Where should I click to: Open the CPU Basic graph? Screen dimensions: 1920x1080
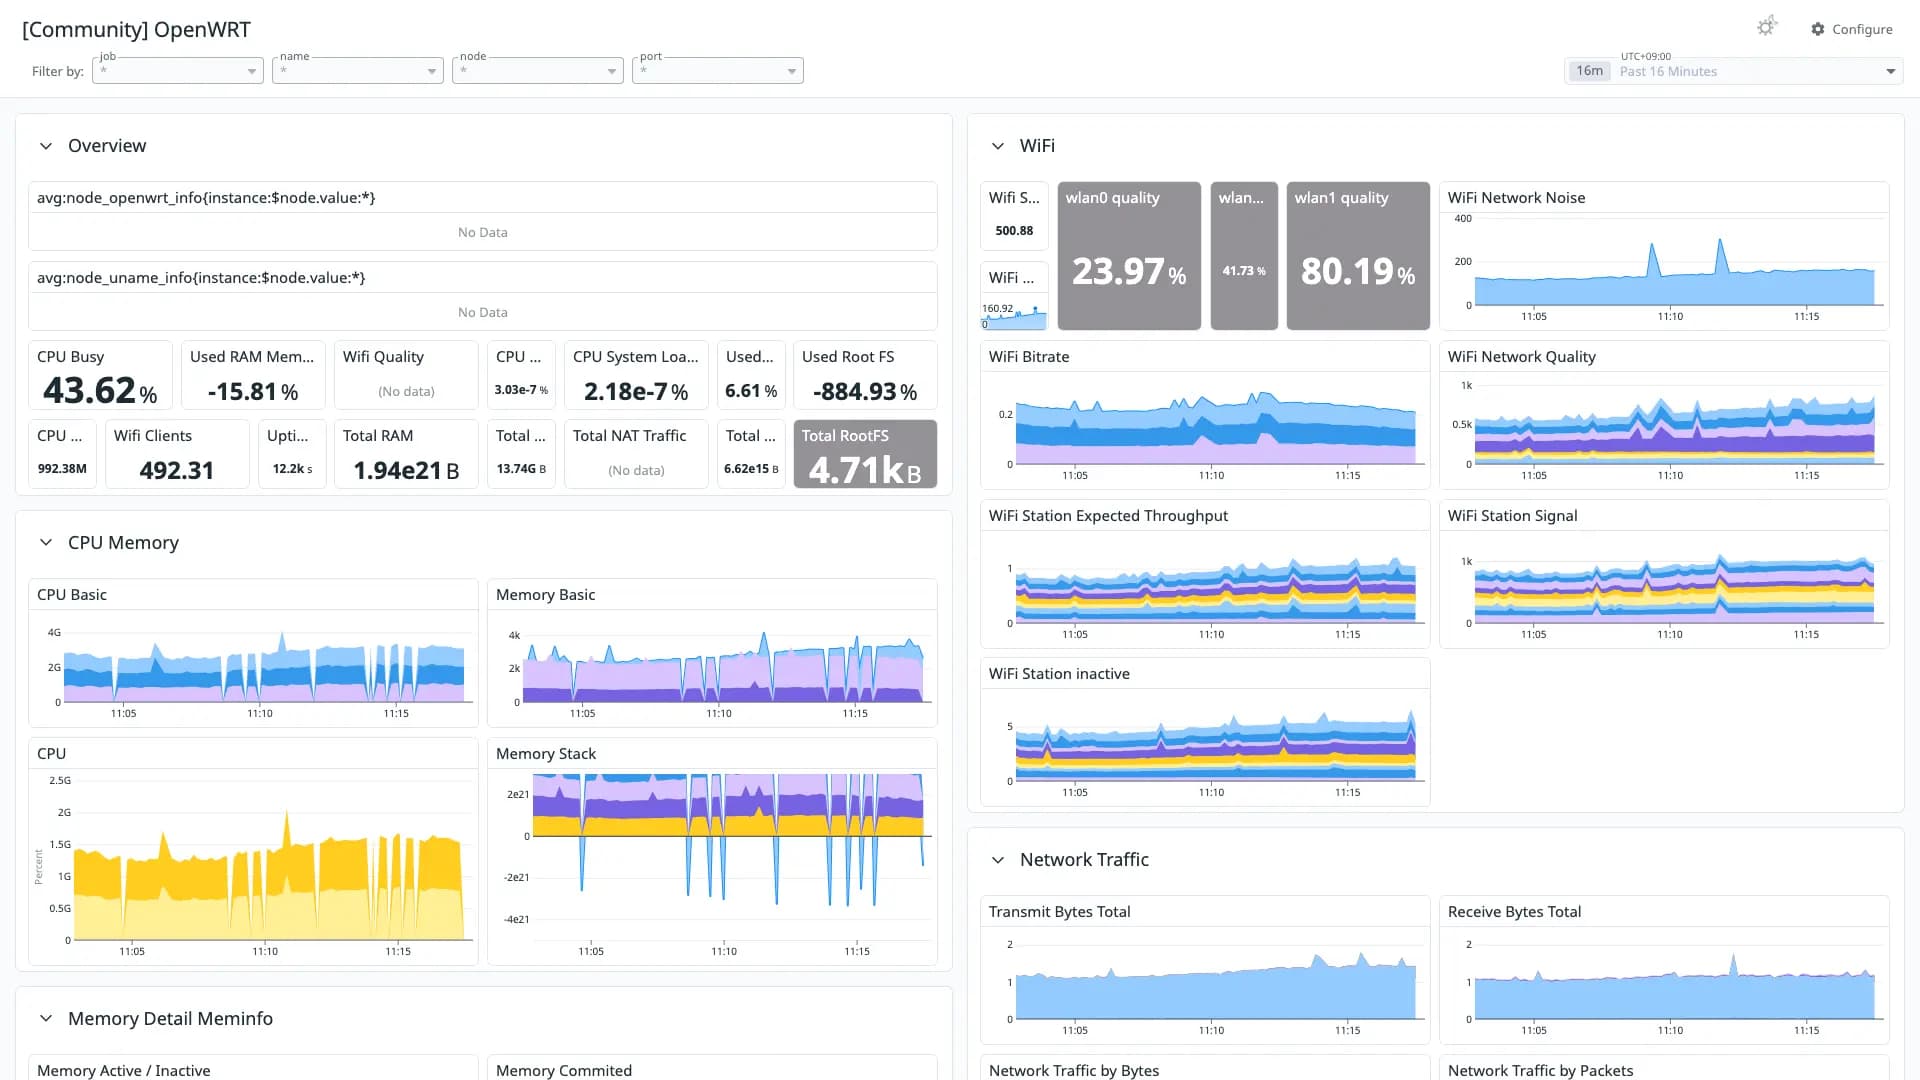pyautogui.click(x=253, y=653)
